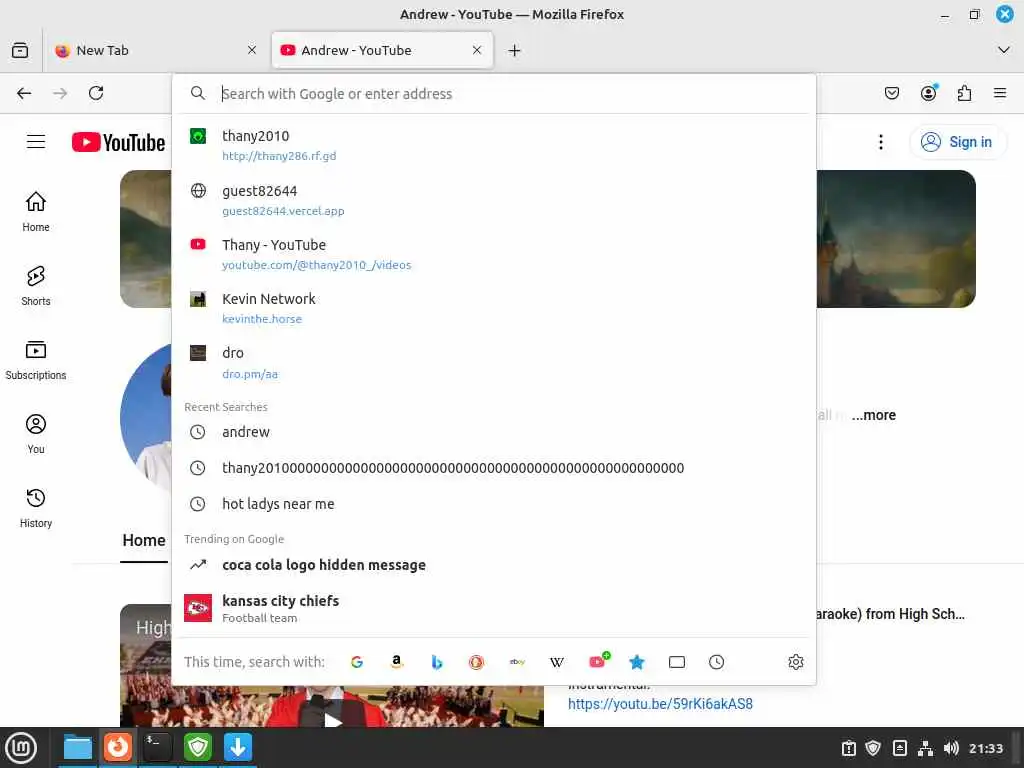This screenshot has height=768, width=1024.
Task: Open Subscriptions in YouTube sidebar
Action: click(x=36, y=360)
